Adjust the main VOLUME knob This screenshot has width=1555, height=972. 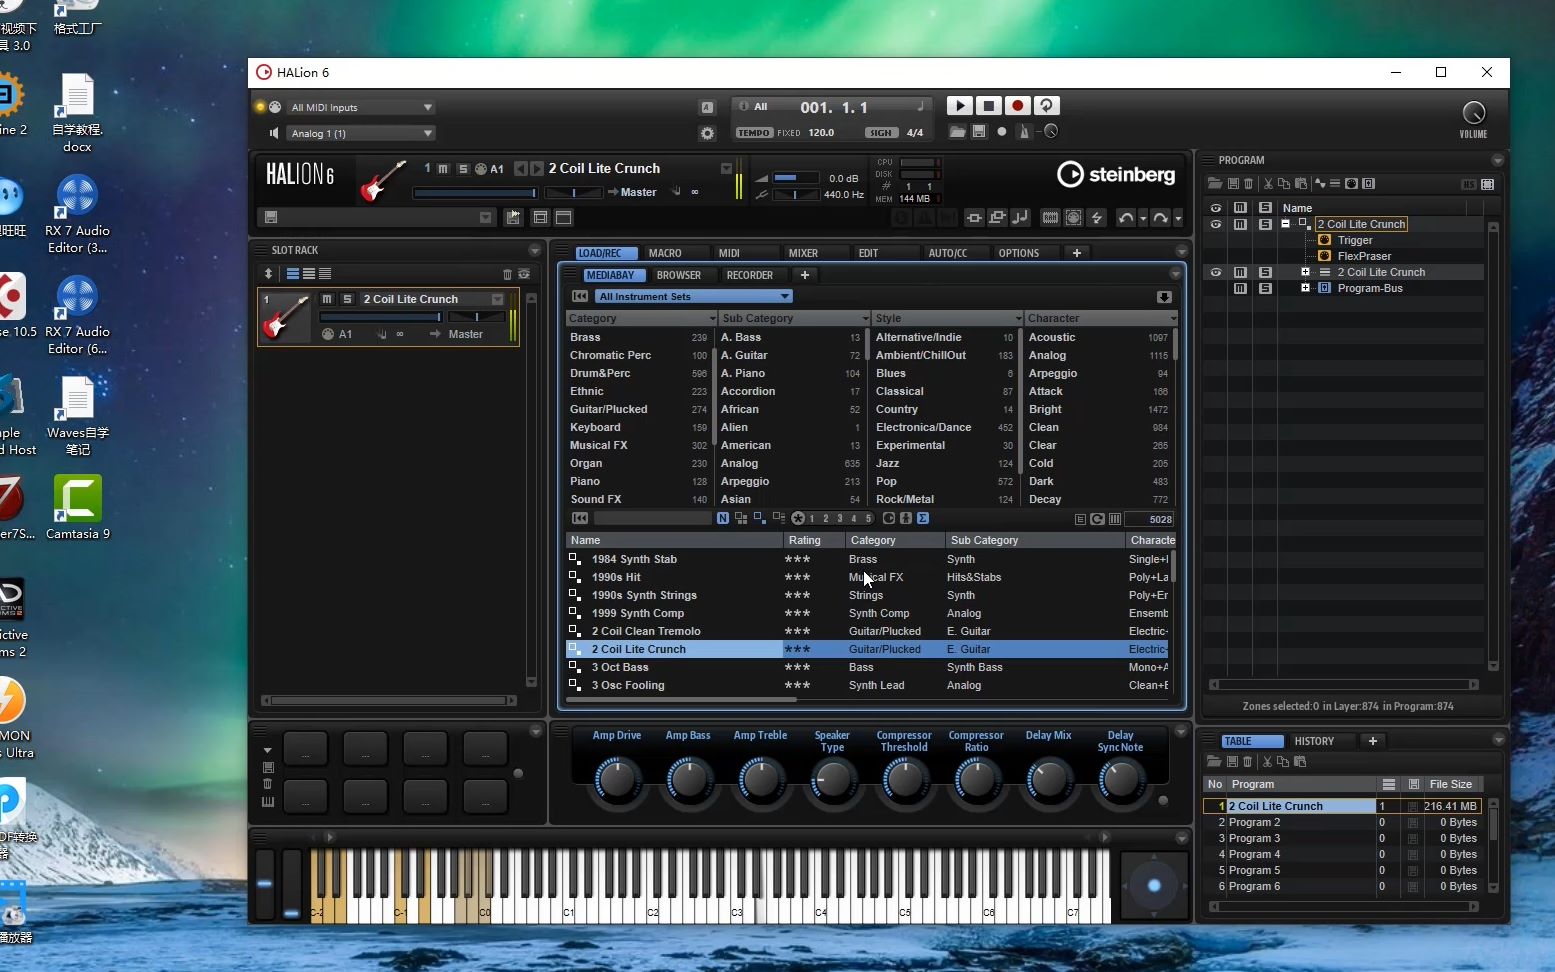pos(1473,112)
